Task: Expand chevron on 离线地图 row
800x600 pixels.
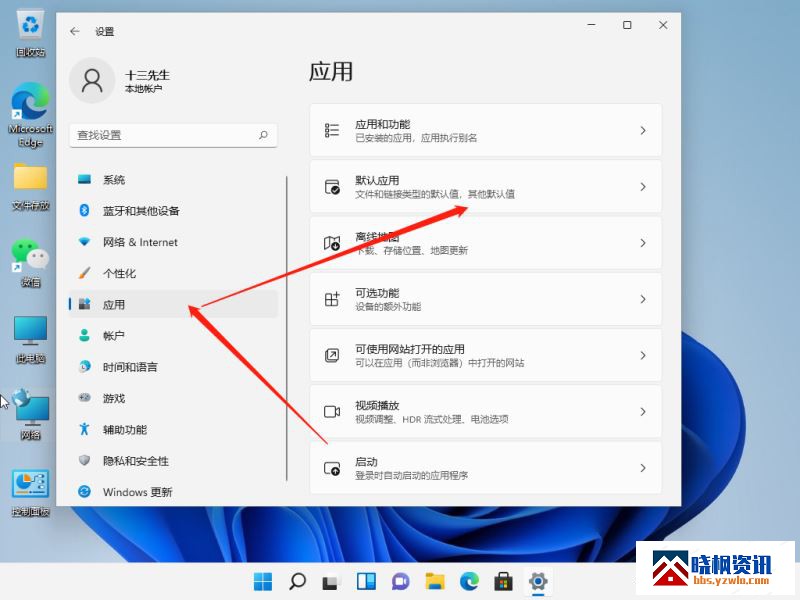Action: [x=643, y=243]
